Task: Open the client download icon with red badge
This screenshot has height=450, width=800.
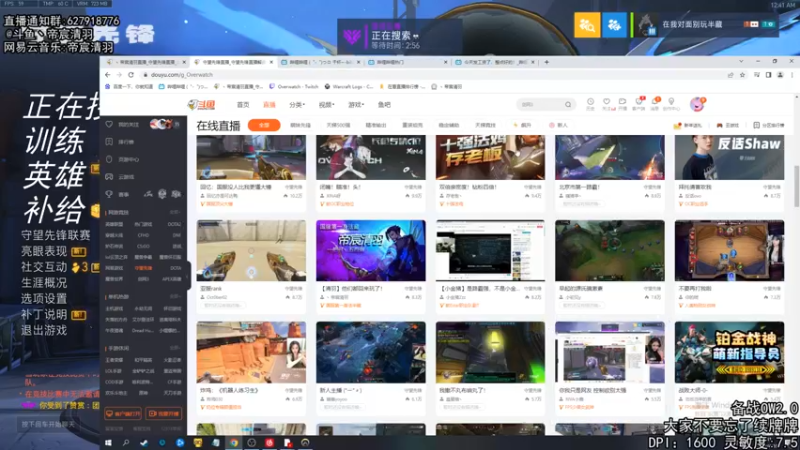Action: 639,104
